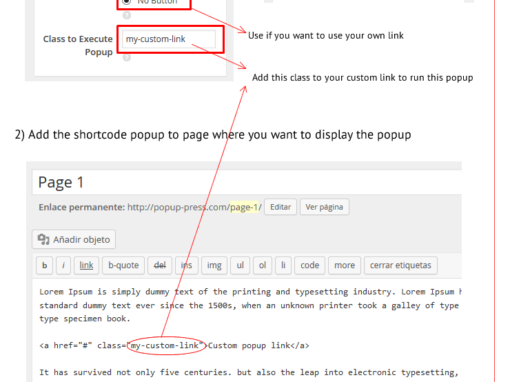
Task: Click the media icon in Añadir objeto
Action: [43, 239]
